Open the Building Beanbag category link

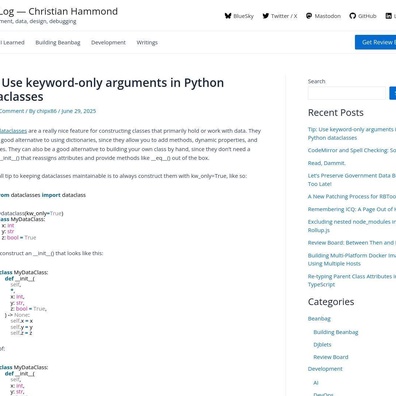coord(336,332)
